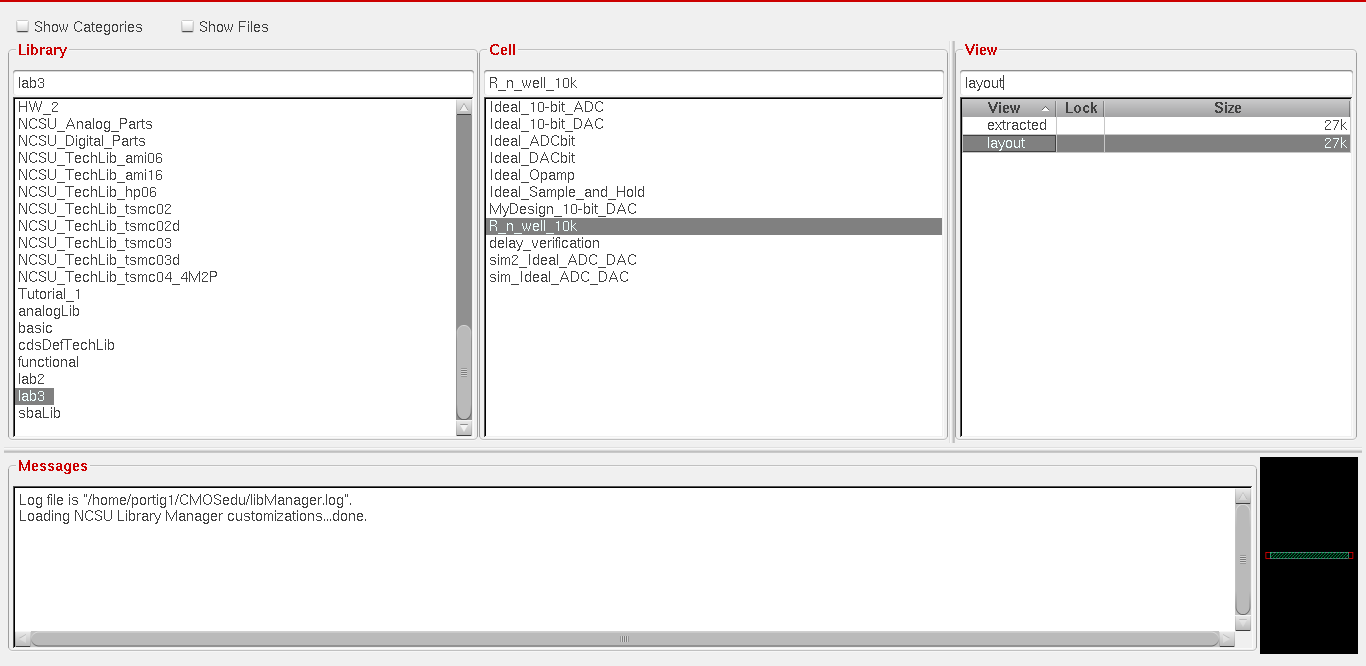This screenshot has width=1366, height=666.
Task: Click the Messages panel scroll-down arrow
Action: 1243,623
